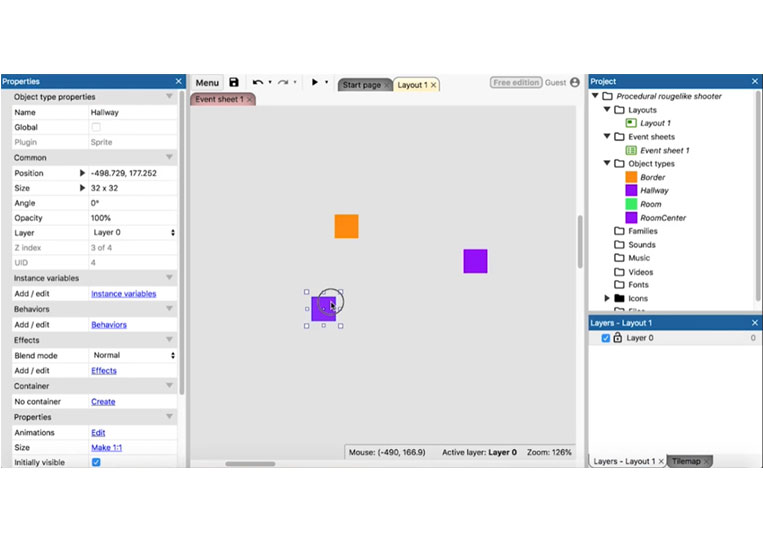
Task: Select the RoomCenter object type icon
Action: click(x=631, y=217)
